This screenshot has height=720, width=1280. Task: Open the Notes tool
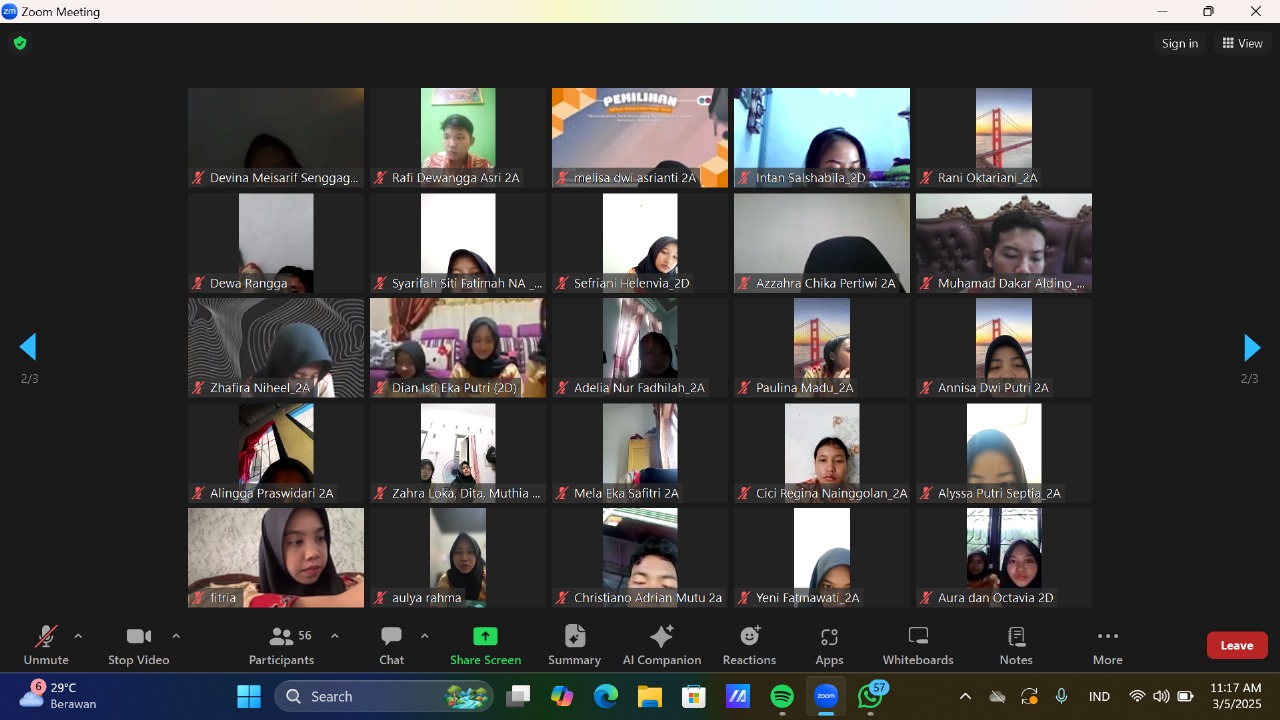click(1016, 645)
